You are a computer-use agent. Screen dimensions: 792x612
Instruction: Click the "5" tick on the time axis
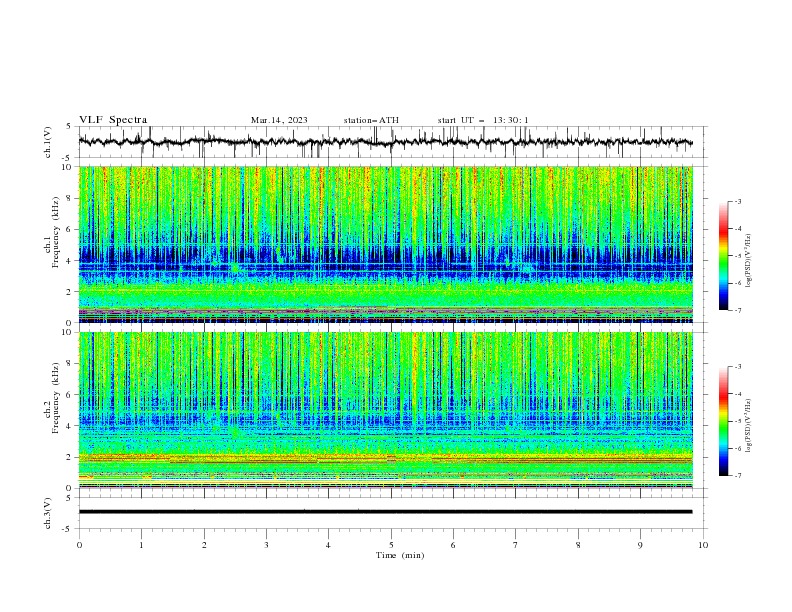(x=391, y=545)
